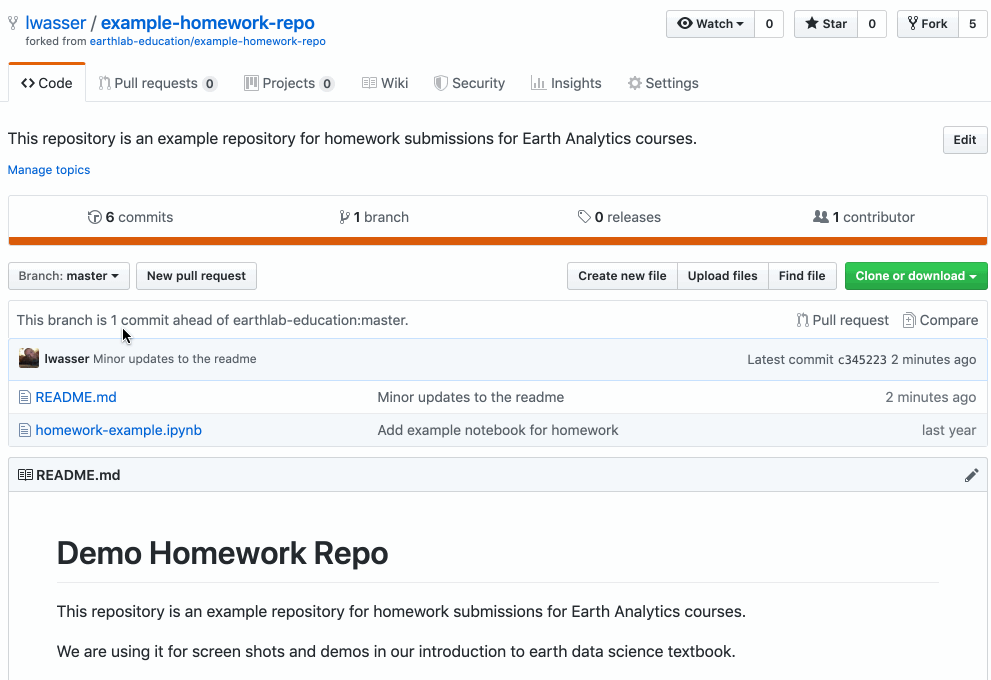The image size is (991, 680).
Task: Click the orange language bar
Action: pyautogui.click(x=498, y=241)
